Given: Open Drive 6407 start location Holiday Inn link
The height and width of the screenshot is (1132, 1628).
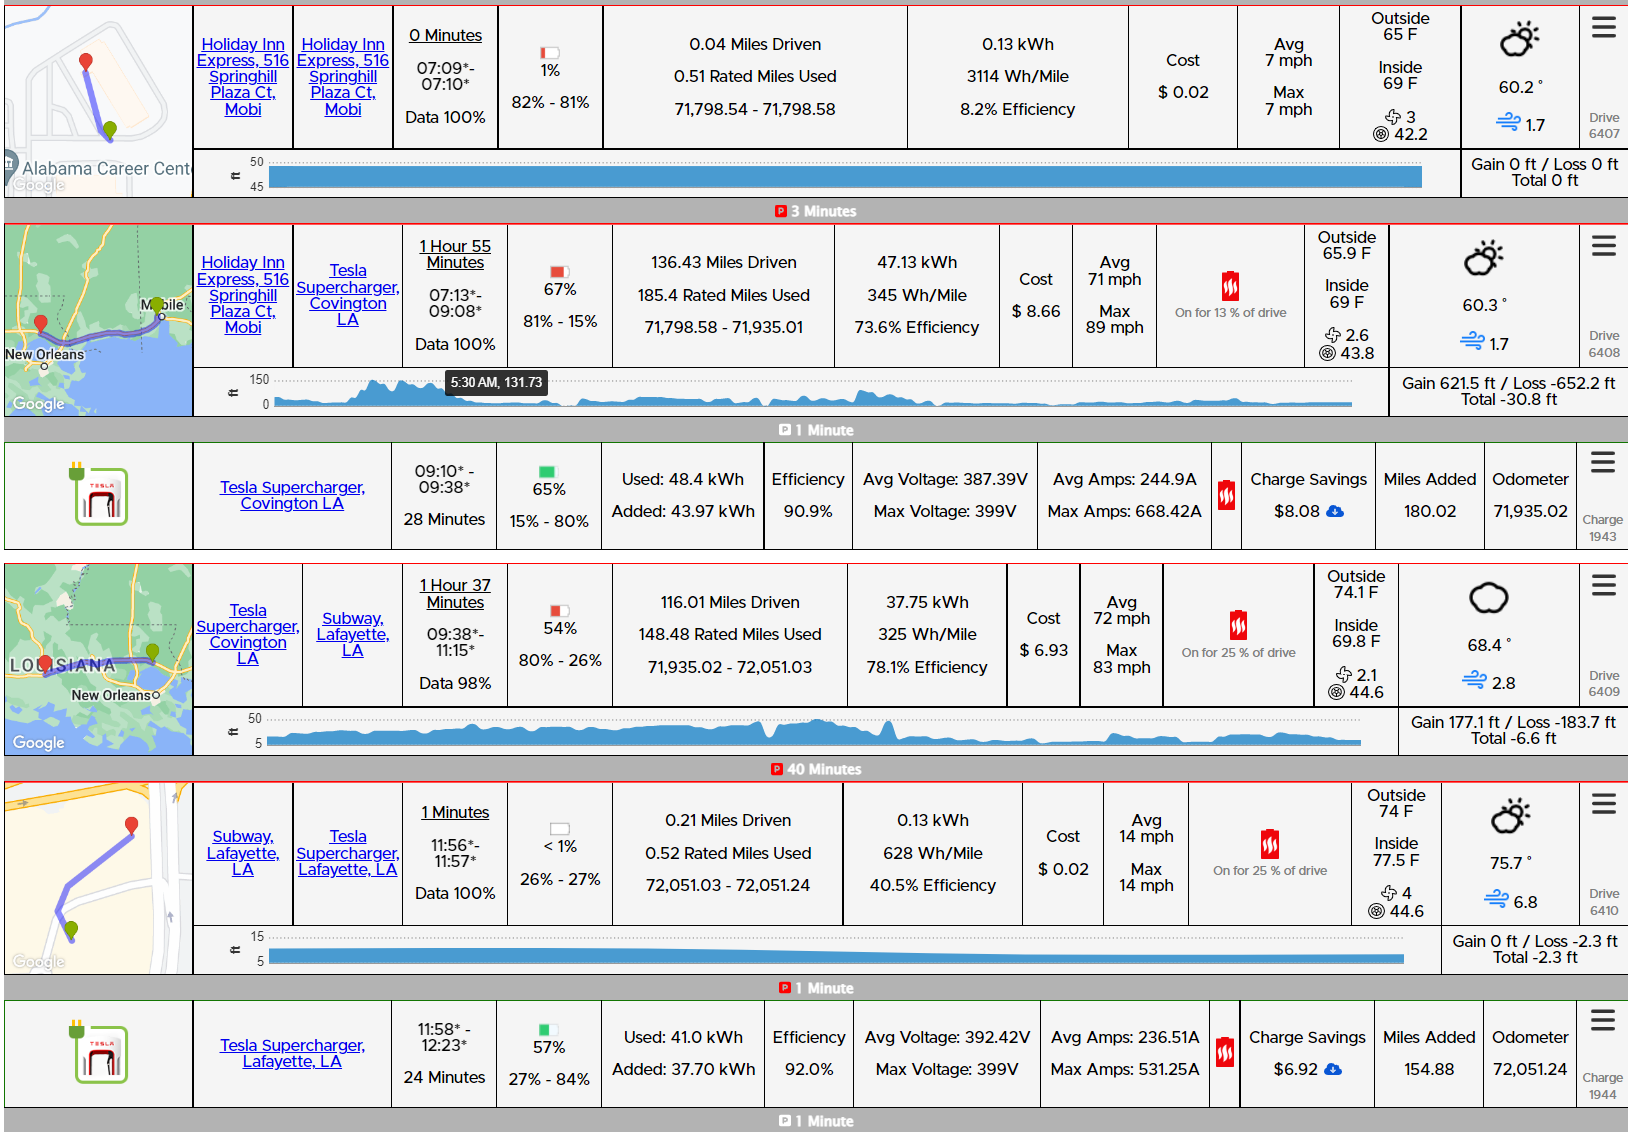Looking at the screenshot, I should pyautogui.click(x=243, y=77).
